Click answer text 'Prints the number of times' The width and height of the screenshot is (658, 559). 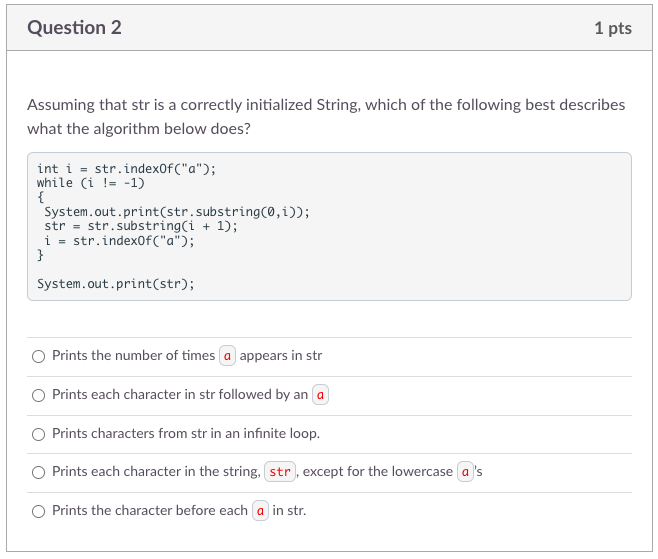(x=133, y=356)
